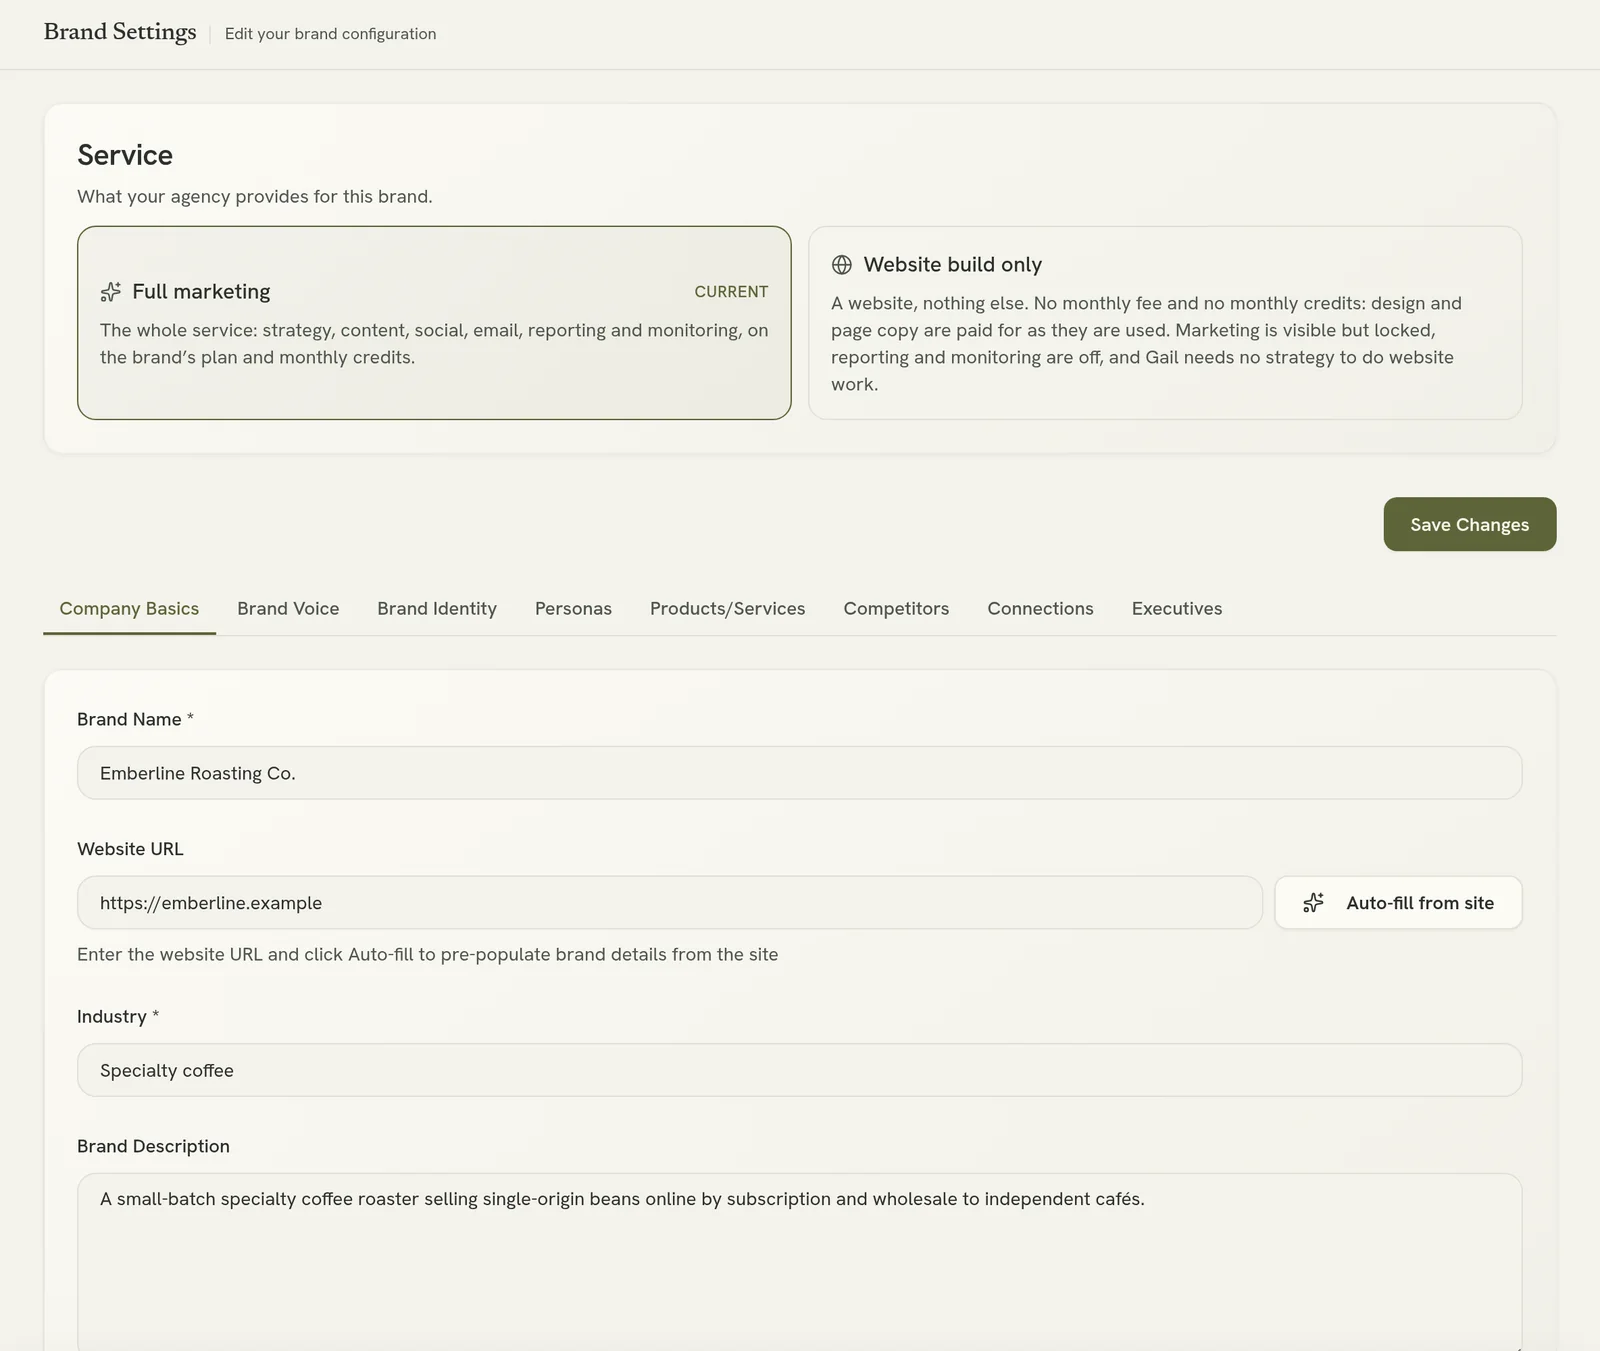
Task: Focus the Industry input field
Action: [x=799, y=1070]
